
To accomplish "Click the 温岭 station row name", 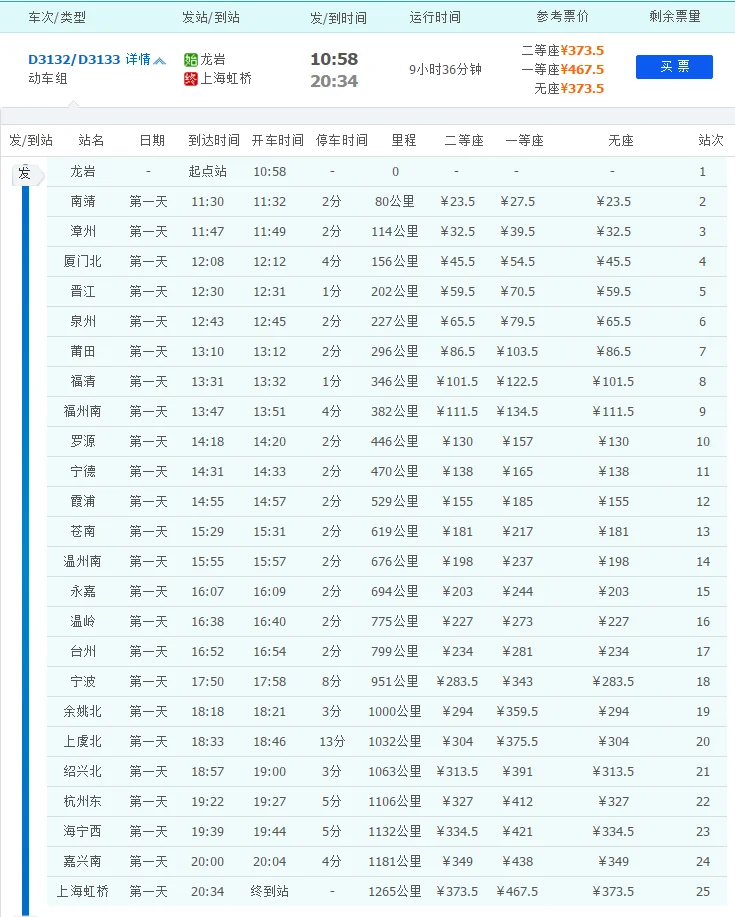I will (82, 621).
